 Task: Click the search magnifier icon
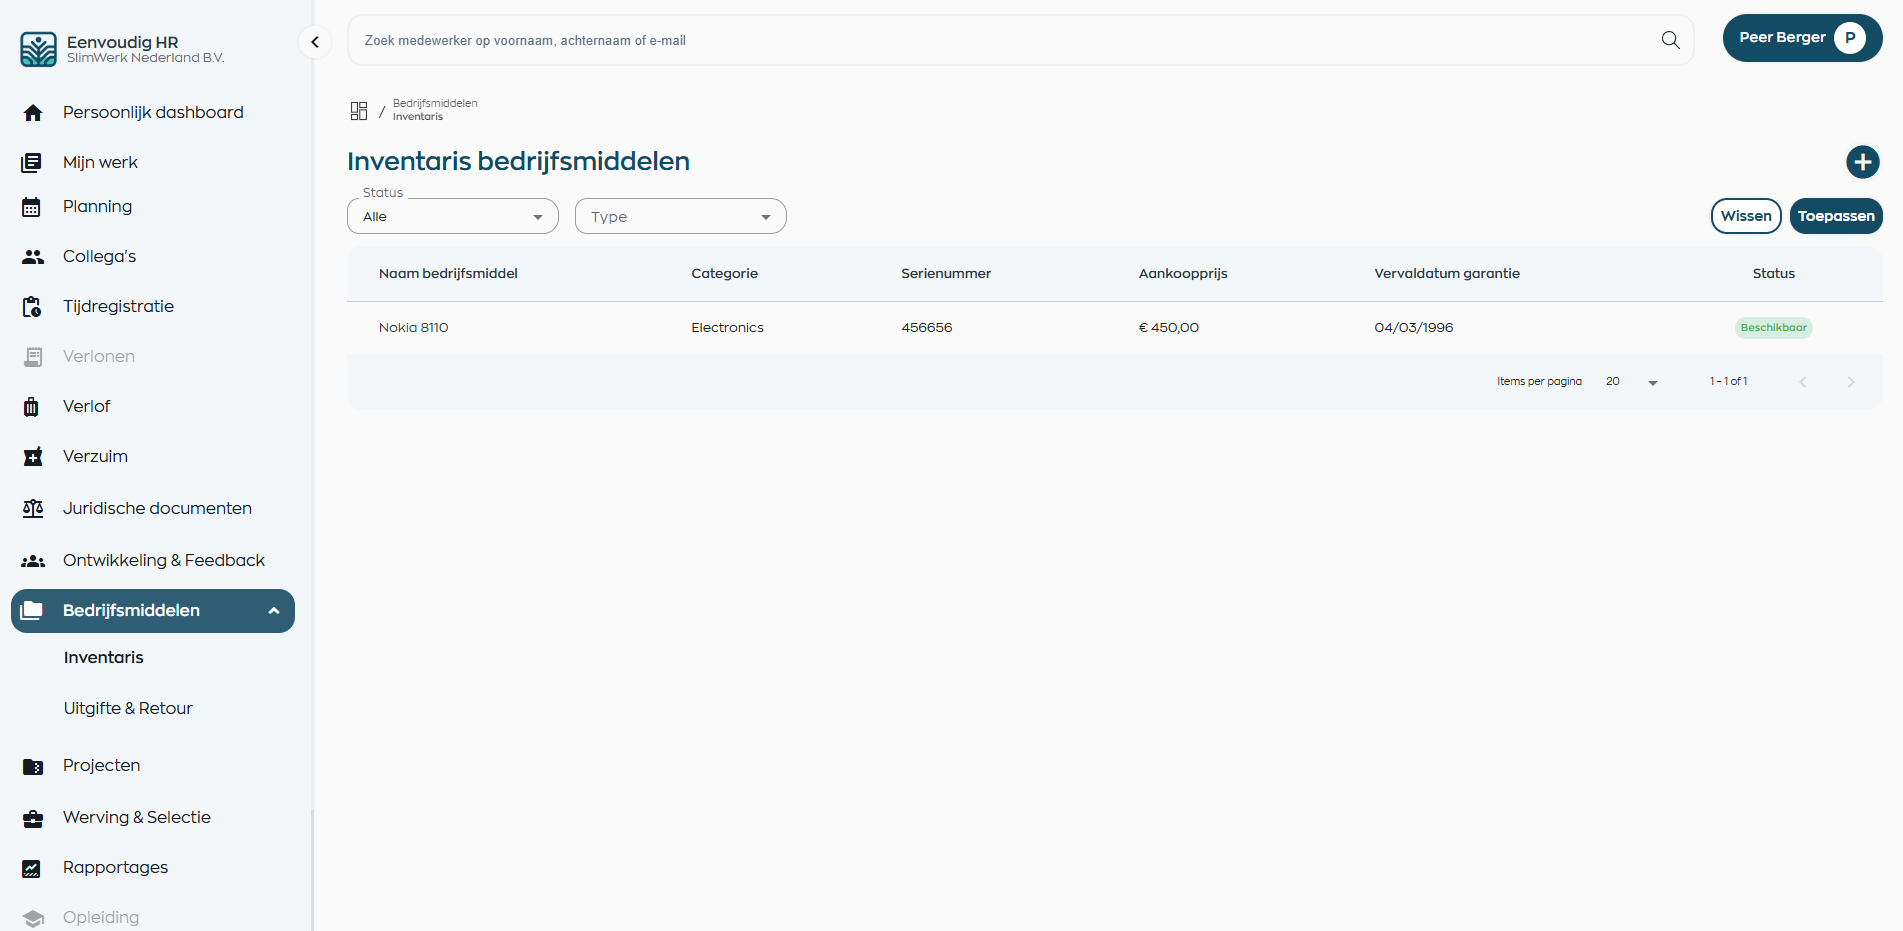tap(1670, 40)
